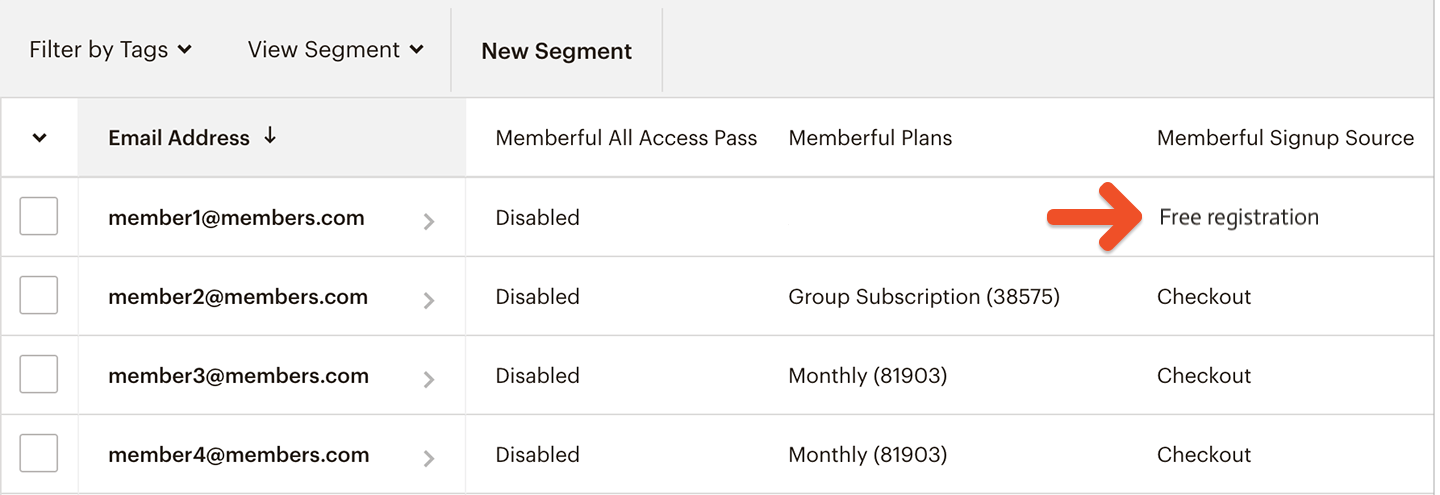Open the select-all chevron in header
Image resolution: width=1440 pixels, height=495 pixels.
coord(39,138)
